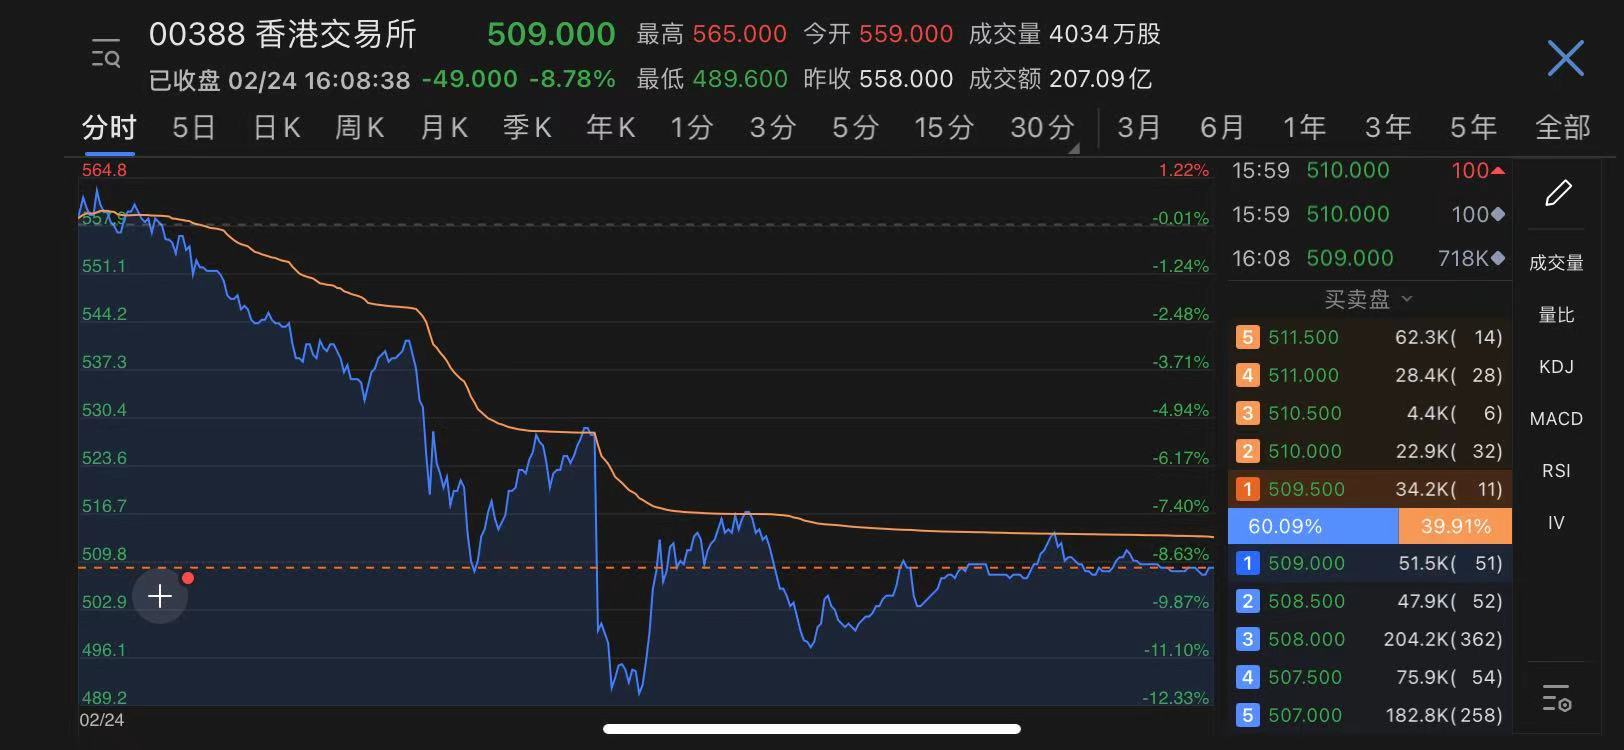Select the 量比 volume ratio indicator
The image size is (1624, 750).
point(1556,315)
